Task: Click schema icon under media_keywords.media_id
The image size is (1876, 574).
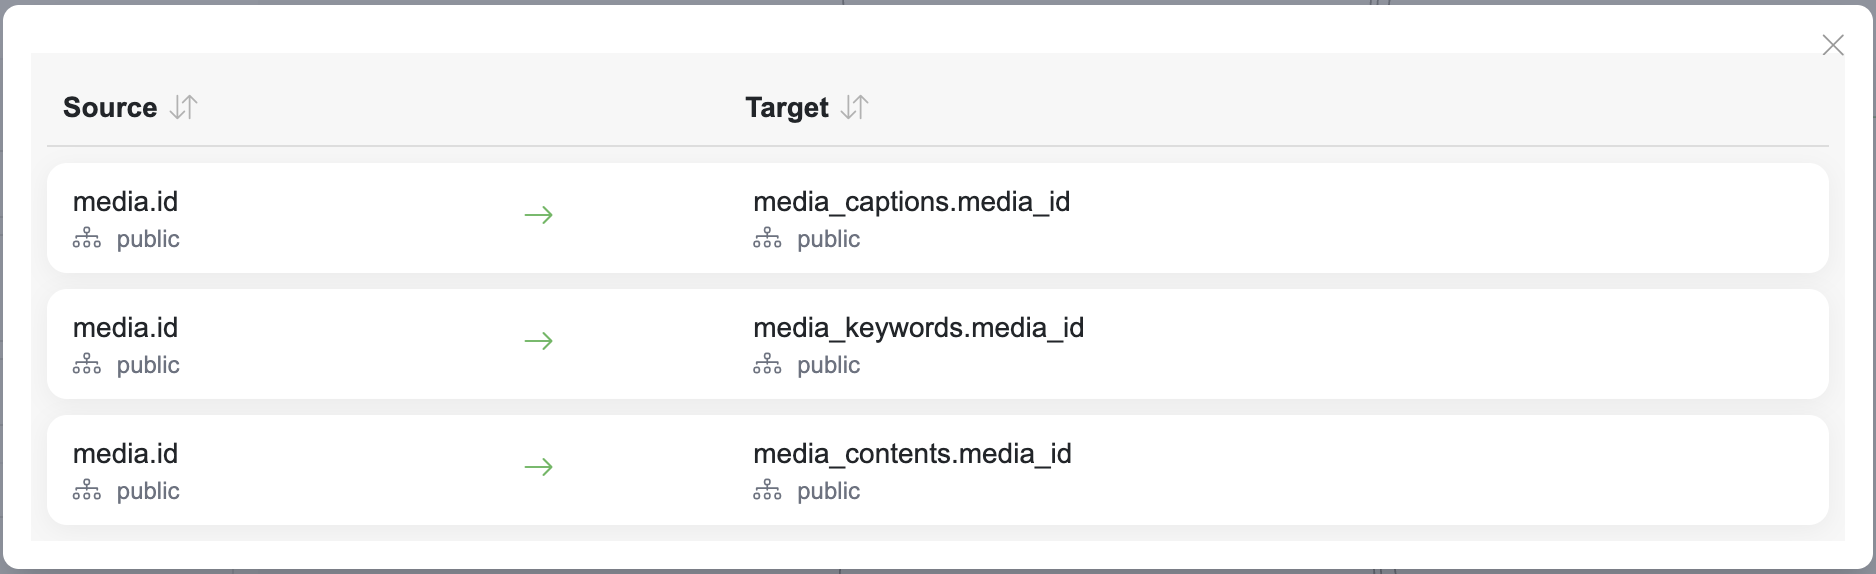Action: [767, 365]
